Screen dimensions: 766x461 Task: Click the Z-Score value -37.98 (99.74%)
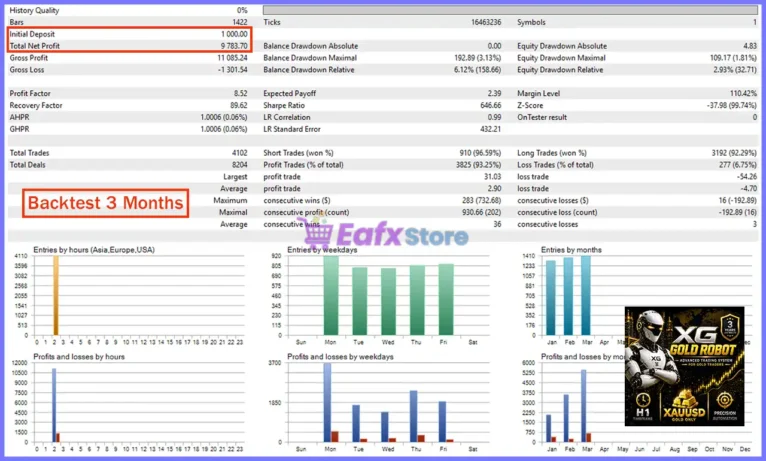732,105
